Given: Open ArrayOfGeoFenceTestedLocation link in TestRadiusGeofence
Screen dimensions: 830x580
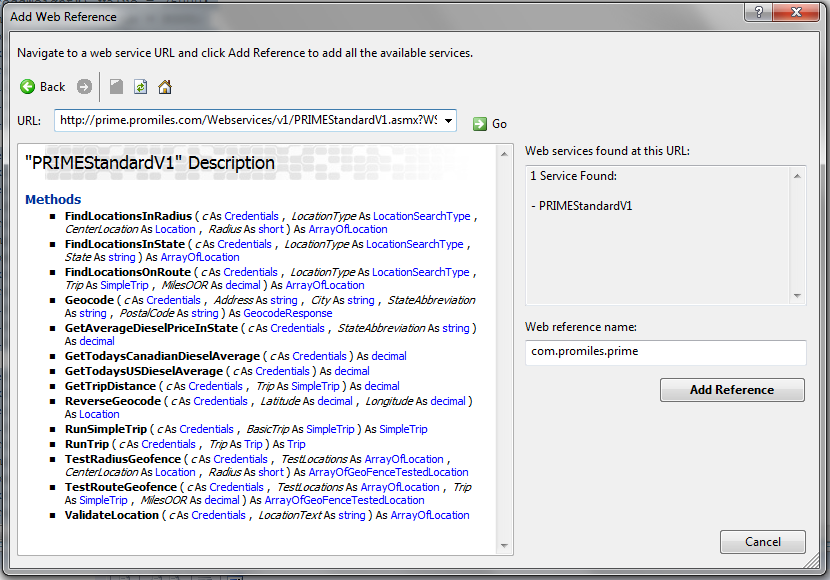Looking at the screenshot, I should point(389,472).
